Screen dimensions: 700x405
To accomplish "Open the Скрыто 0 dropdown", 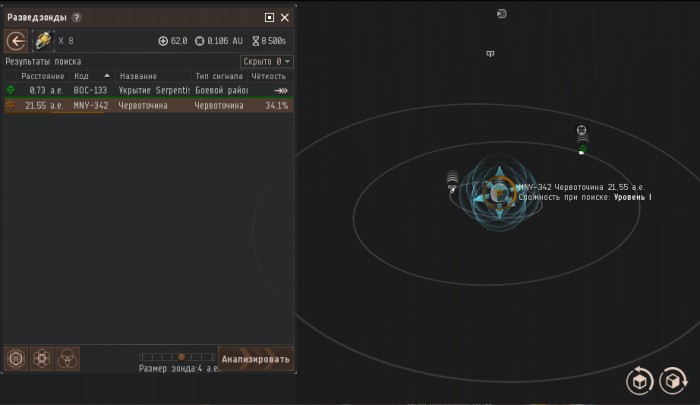I will [x=267, y=61].
